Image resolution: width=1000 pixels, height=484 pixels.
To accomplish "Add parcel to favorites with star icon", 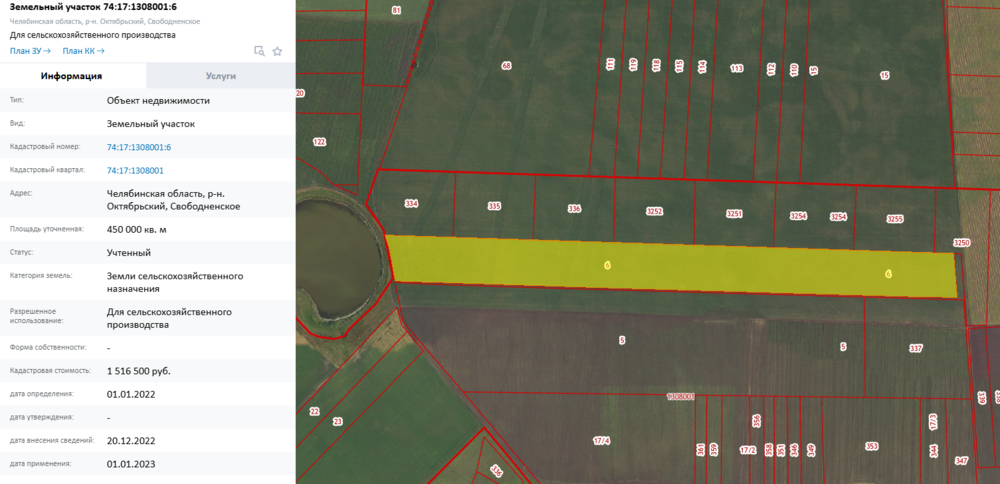I will pyautogui.click(x=277, y=51).
